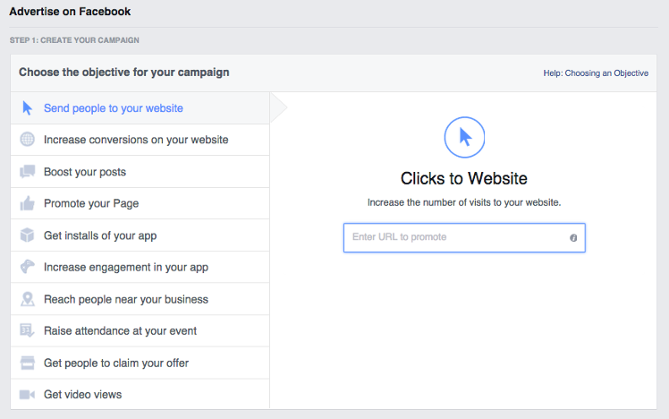Click the info icon inside the URL field

pos(573,238)
